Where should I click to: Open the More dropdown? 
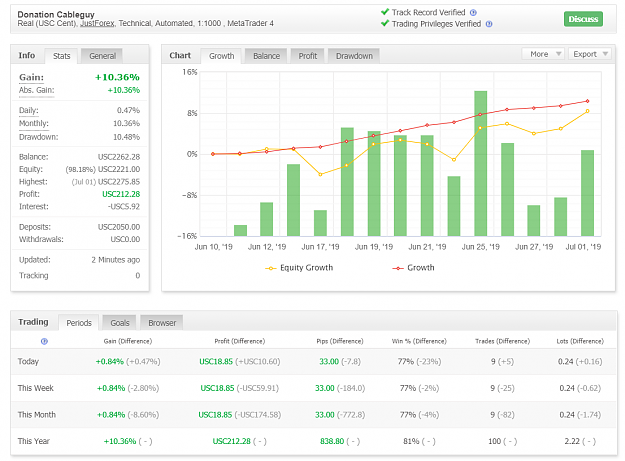[542, 54]
